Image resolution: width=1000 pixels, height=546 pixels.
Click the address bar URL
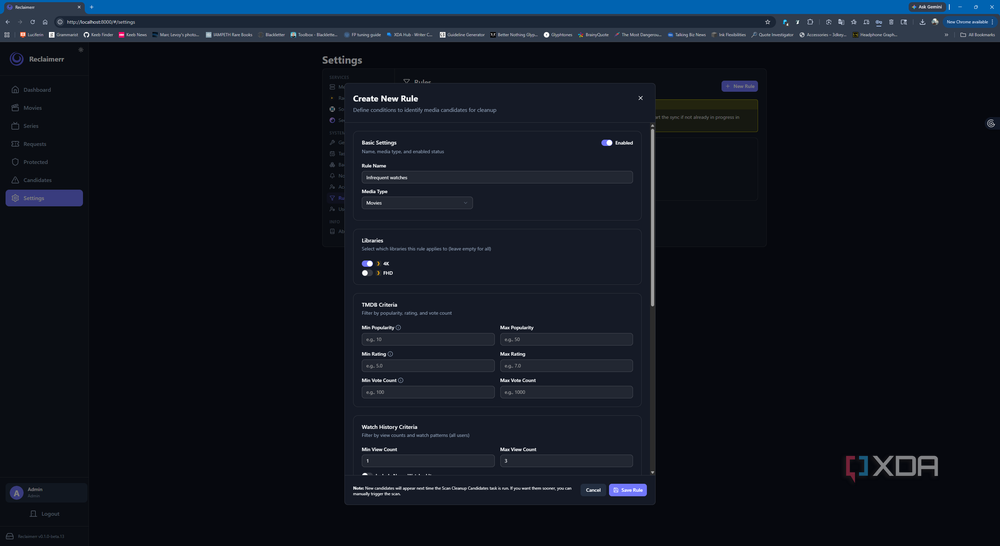tap(101, 22)
